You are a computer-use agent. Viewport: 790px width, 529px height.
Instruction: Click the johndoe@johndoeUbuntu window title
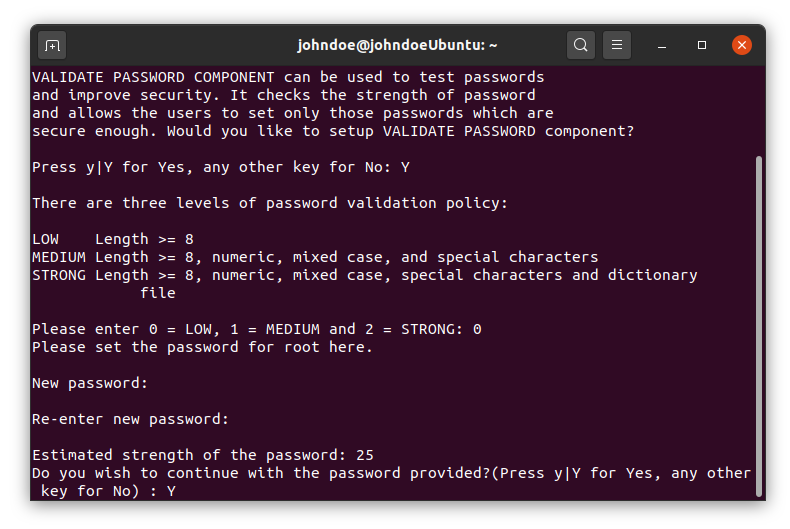coord(397,45)
